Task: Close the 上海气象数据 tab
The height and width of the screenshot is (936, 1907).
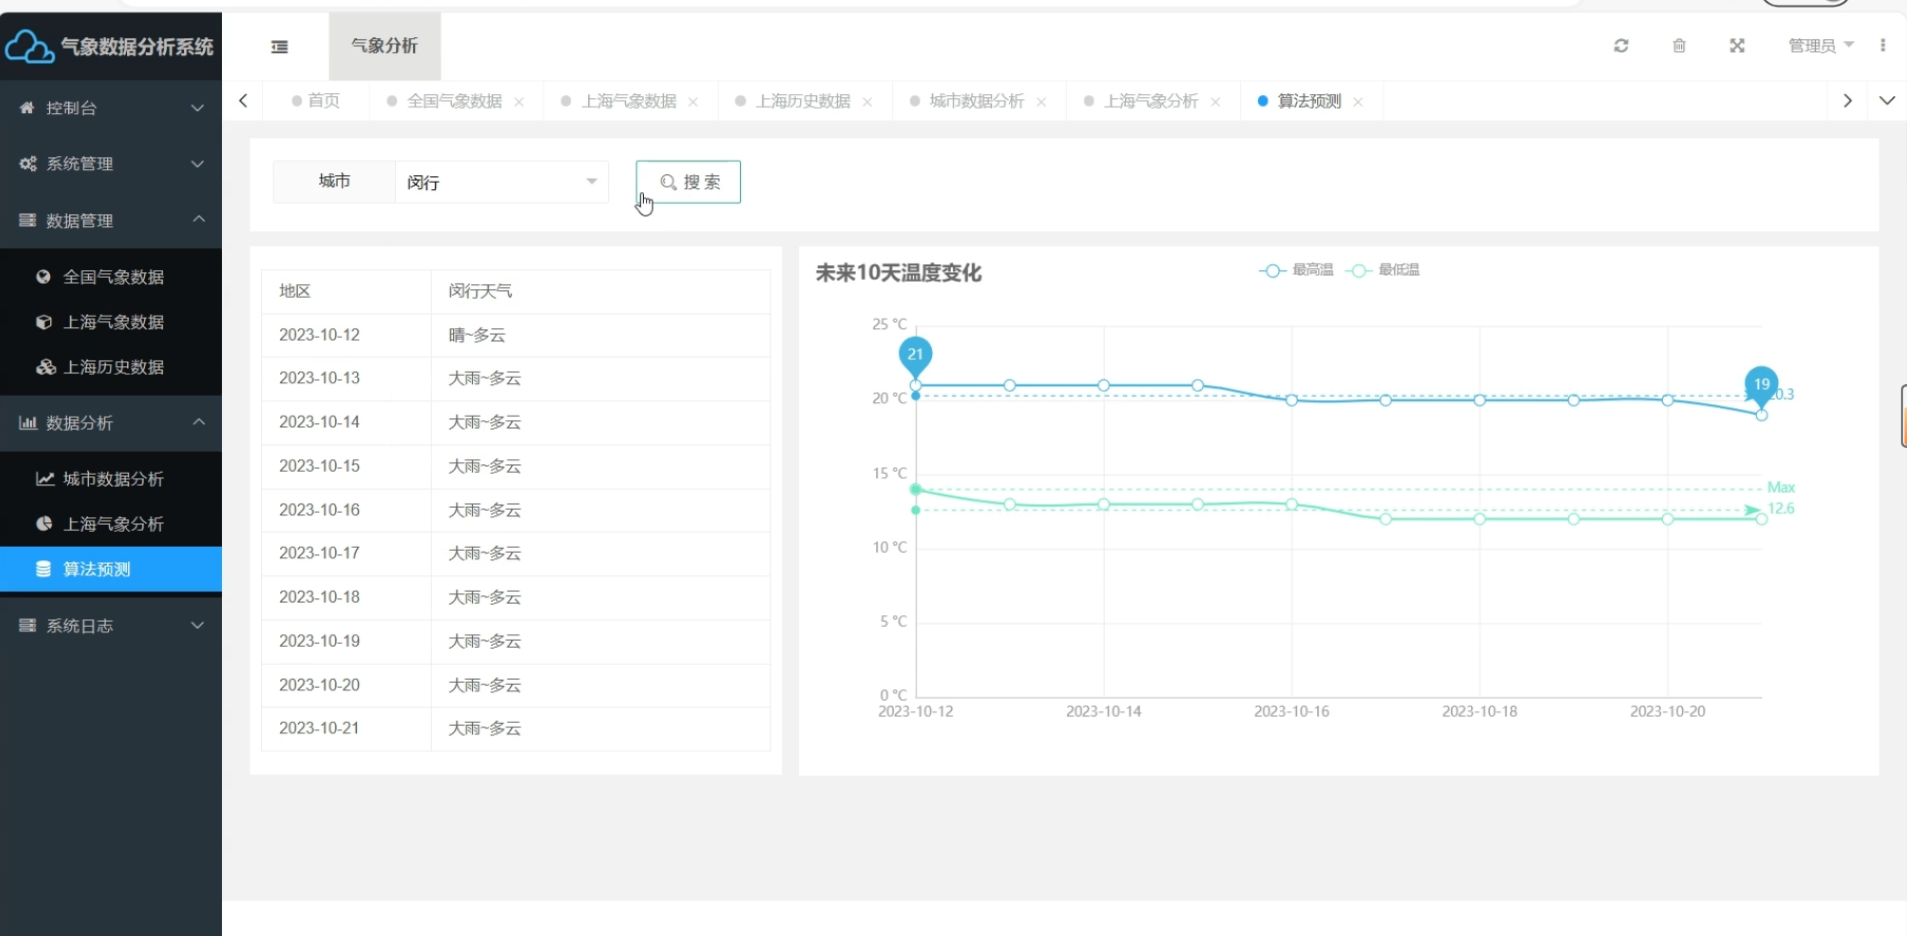Action: click(x=693, y=102)
